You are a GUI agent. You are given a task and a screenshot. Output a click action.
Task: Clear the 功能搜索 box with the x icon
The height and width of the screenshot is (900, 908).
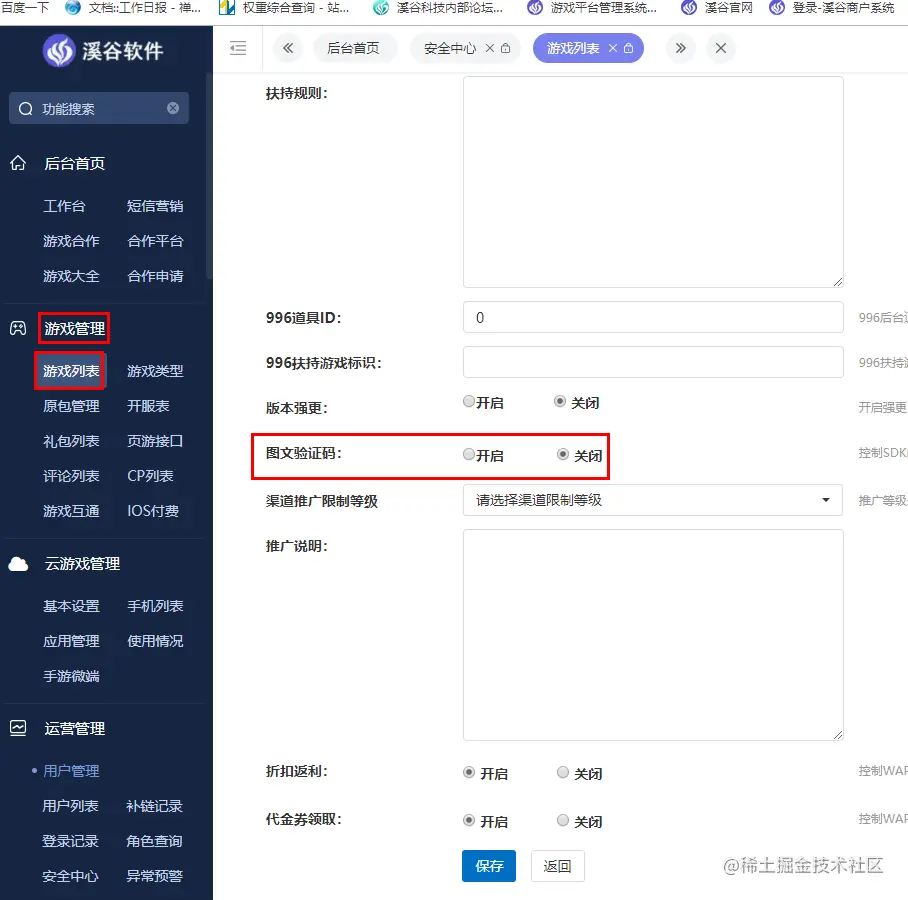click(173, 108)
